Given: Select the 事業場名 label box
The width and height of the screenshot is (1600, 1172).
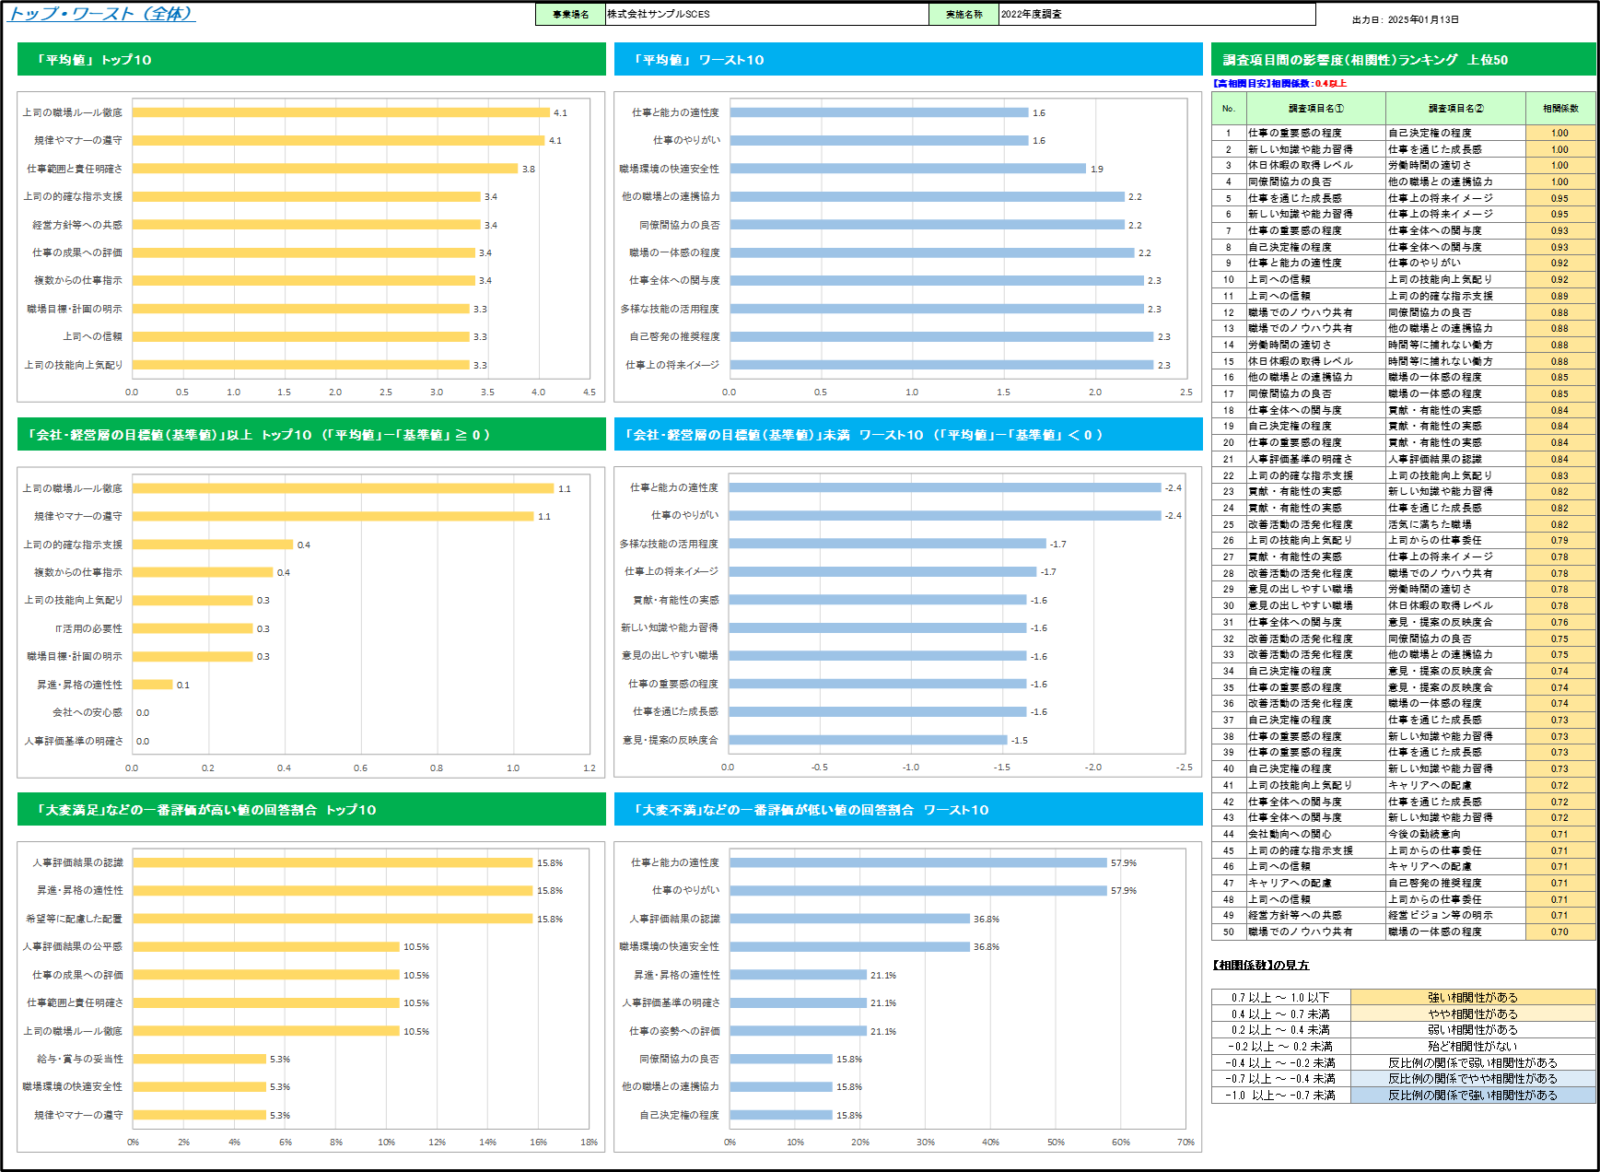Looking at the screenshot, I should click(x=570, y=14).
